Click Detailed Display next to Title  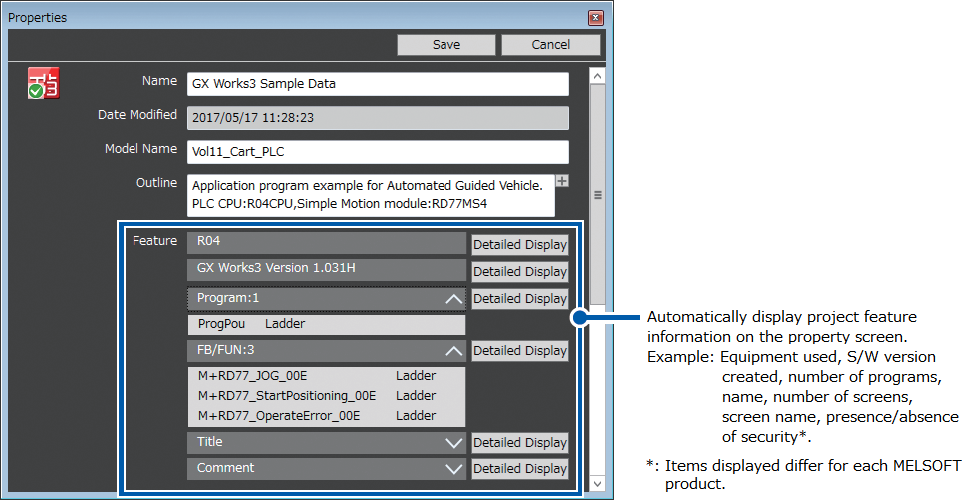click(519, 442)
